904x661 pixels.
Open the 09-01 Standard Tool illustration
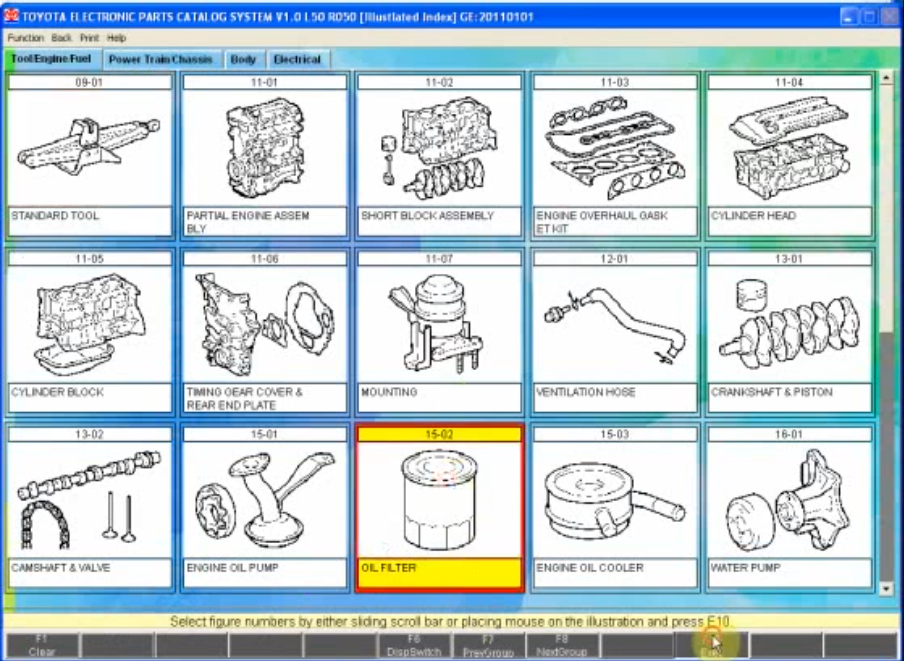click(x=89, y=156)
